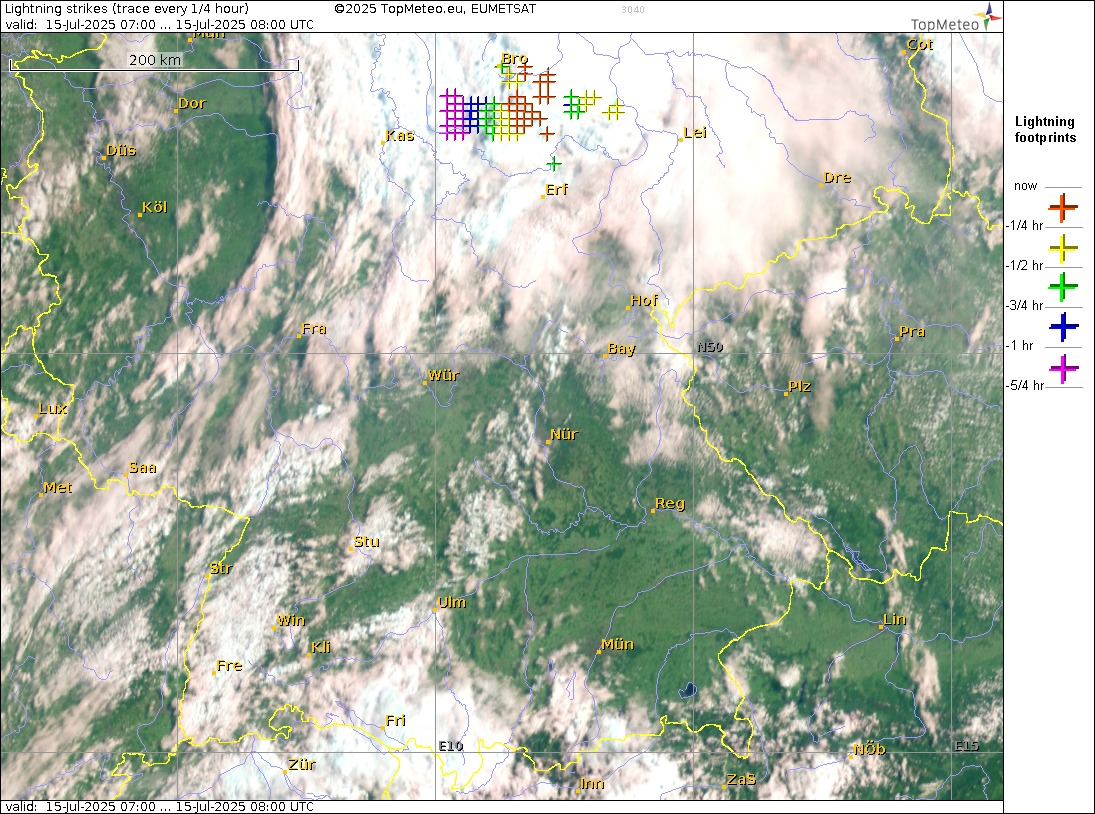Click the 'Wür' city label
This screenshot has height=814, width=1095.
(x=443, y=375)
